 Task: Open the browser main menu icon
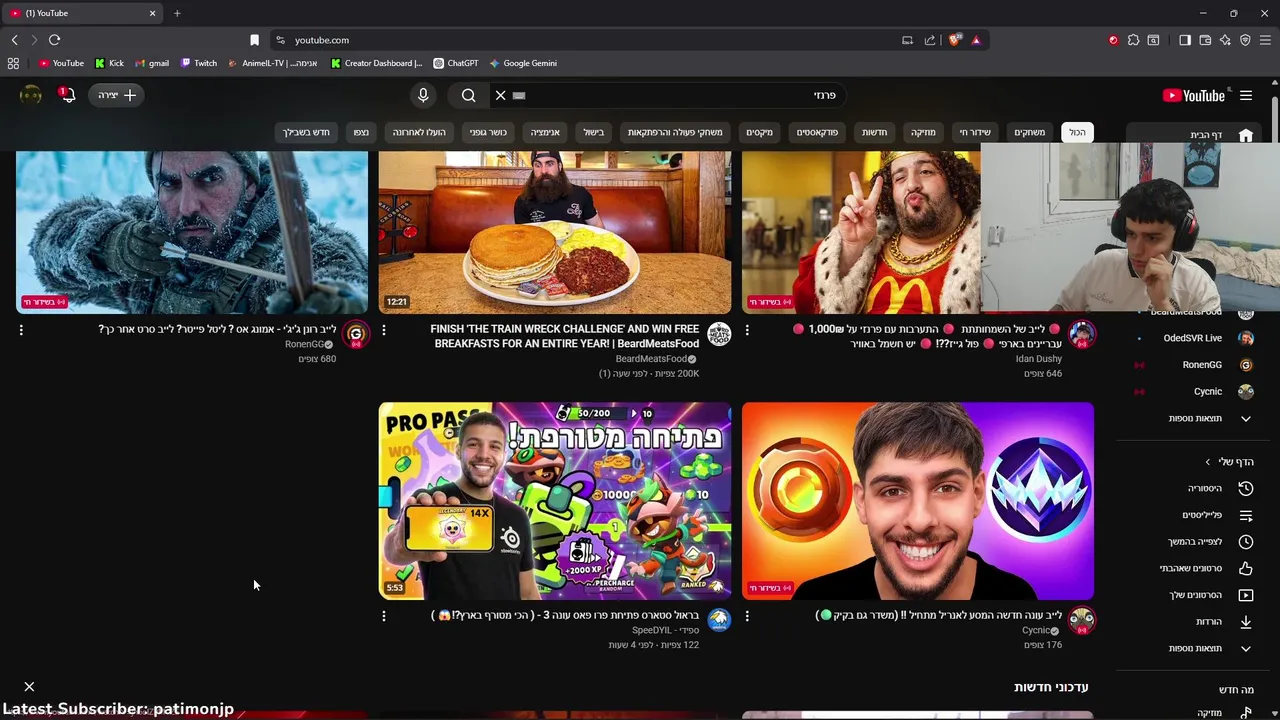(x=1266, y=40)
